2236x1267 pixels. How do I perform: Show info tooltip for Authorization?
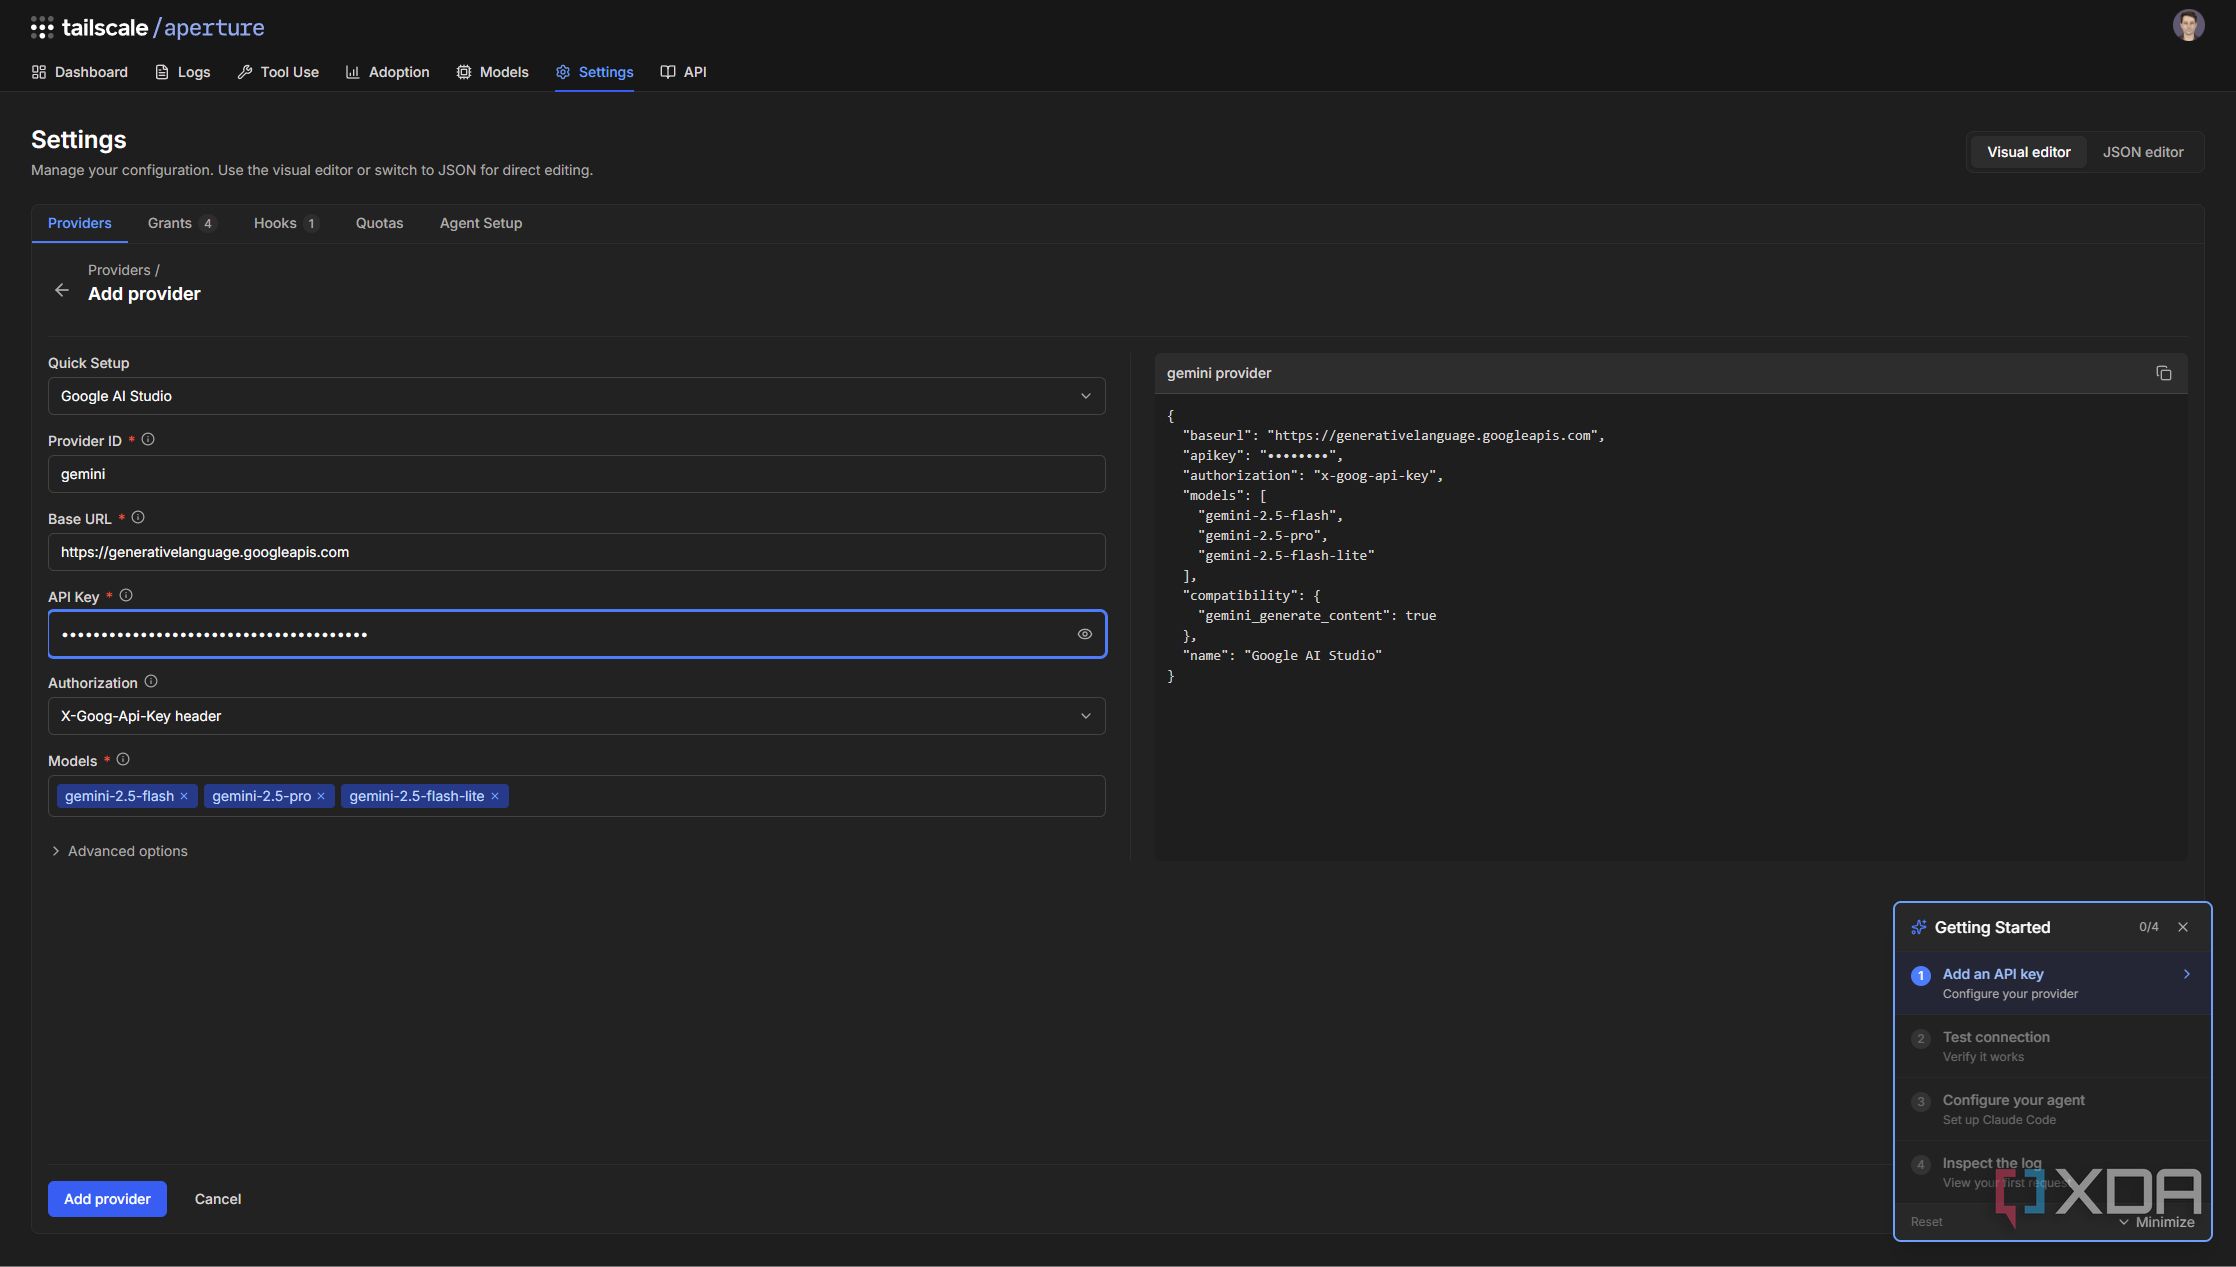(x=151, y=681)
